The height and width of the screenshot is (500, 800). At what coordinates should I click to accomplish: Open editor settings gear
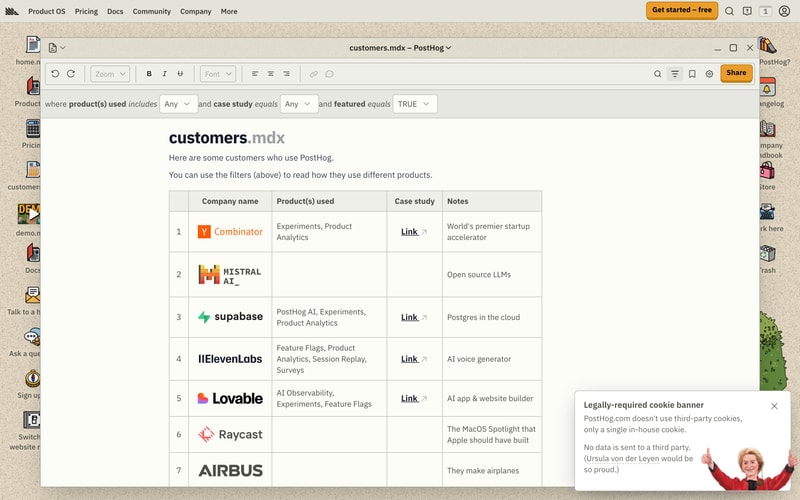coord(709,74)
